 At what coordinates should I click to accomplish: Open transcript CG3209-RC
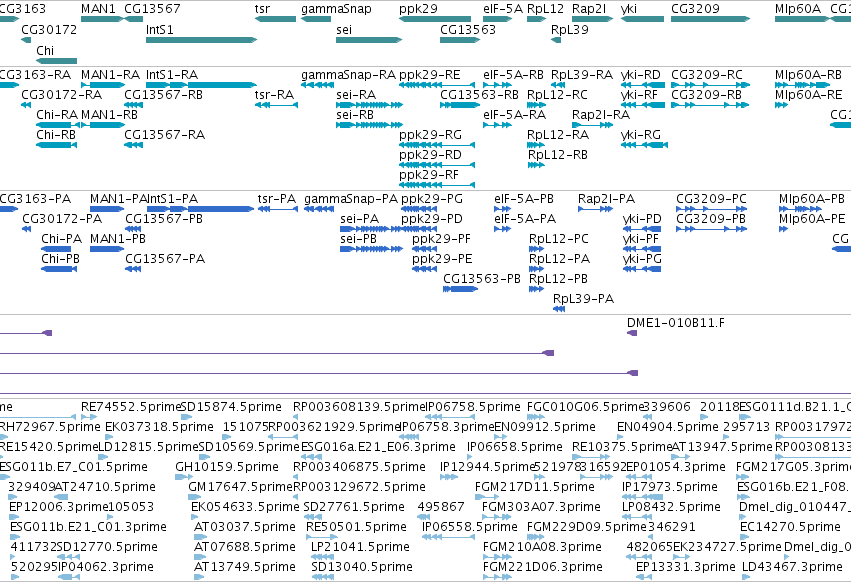click(x=707, y=74)
